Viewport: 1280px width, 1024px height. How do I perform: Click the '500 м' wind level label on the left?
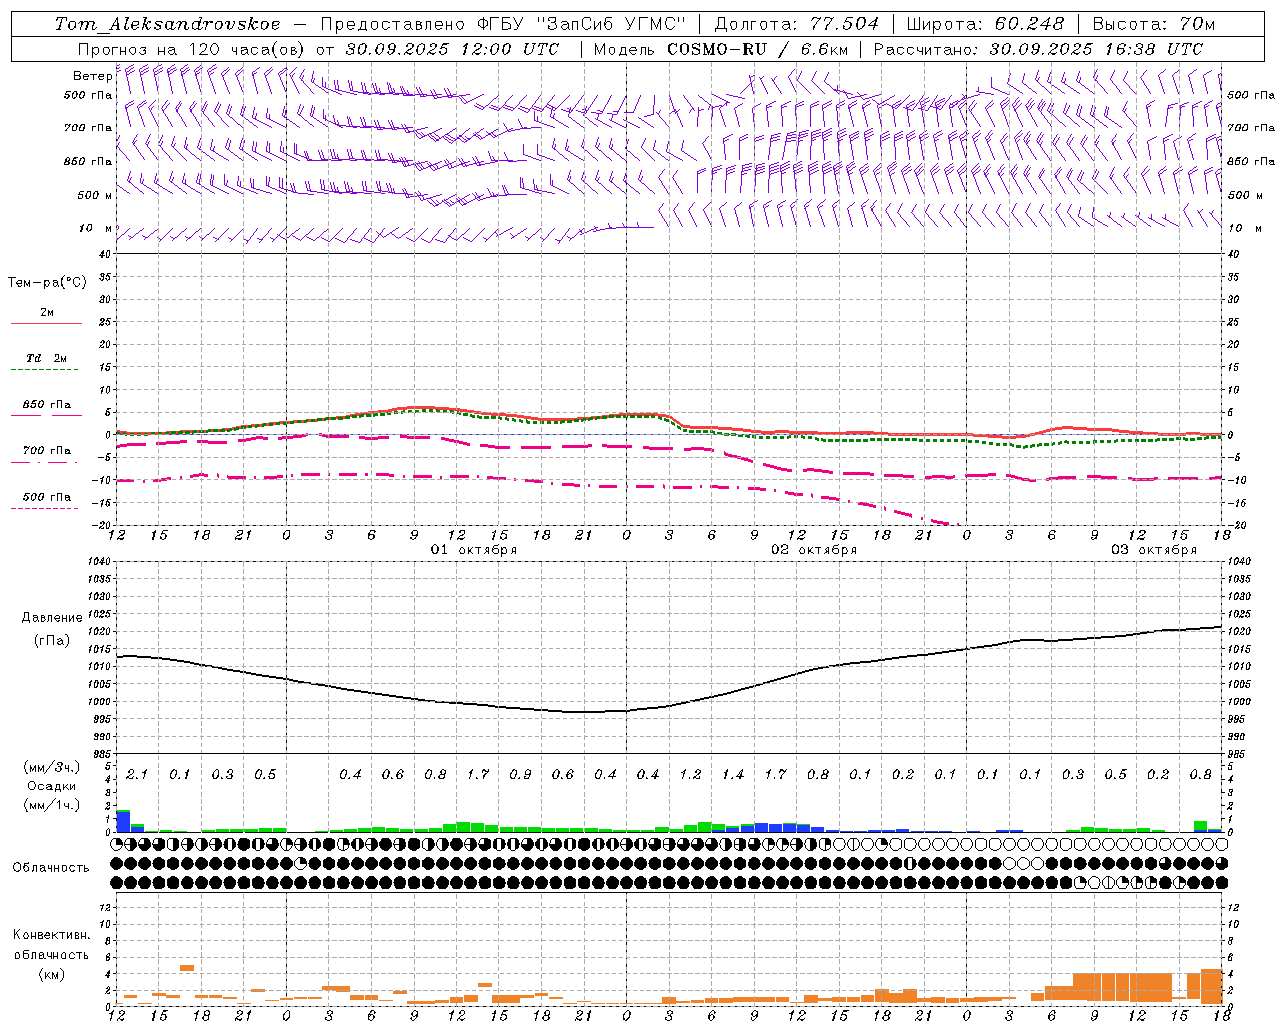pos(95,195)
